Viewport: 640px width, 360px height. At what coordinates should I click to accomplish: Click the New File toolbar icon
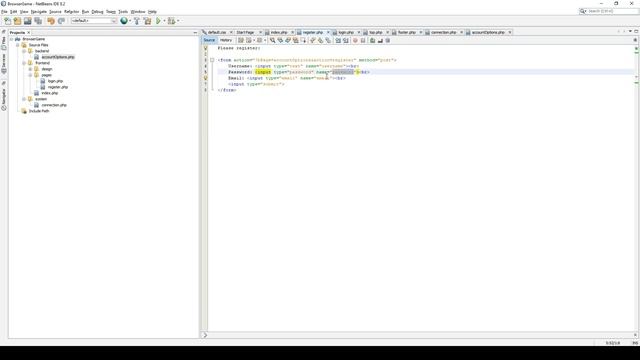[x=8, y=21]
